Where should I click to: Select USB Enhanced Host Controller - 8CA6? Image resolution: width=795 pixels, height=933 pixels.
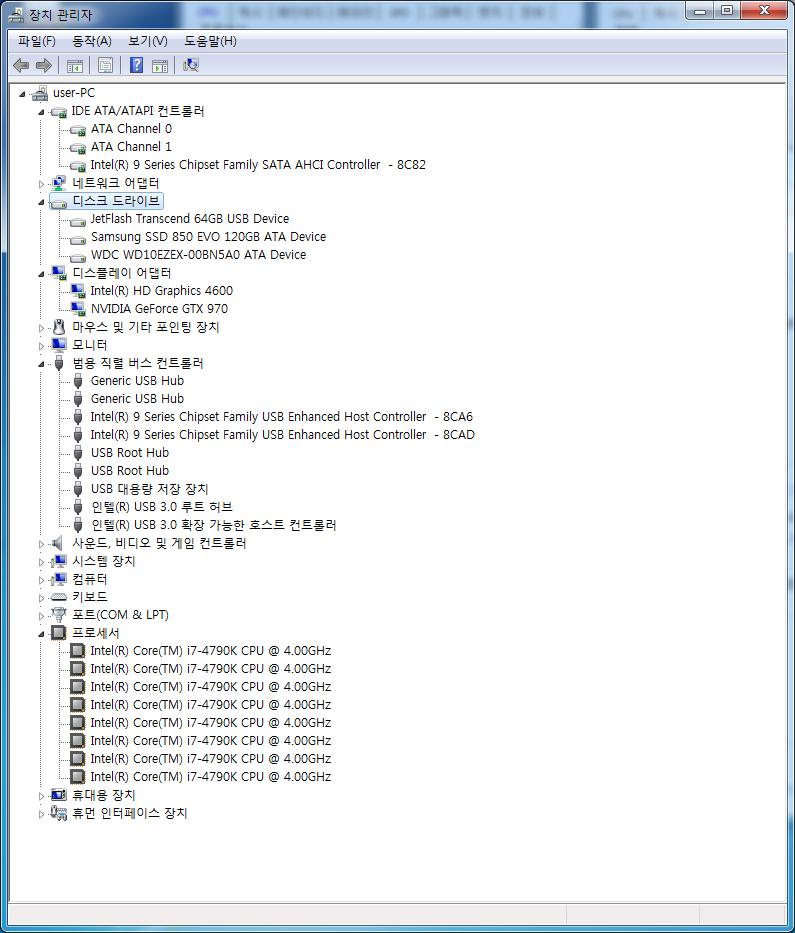[x=281, y=417]
